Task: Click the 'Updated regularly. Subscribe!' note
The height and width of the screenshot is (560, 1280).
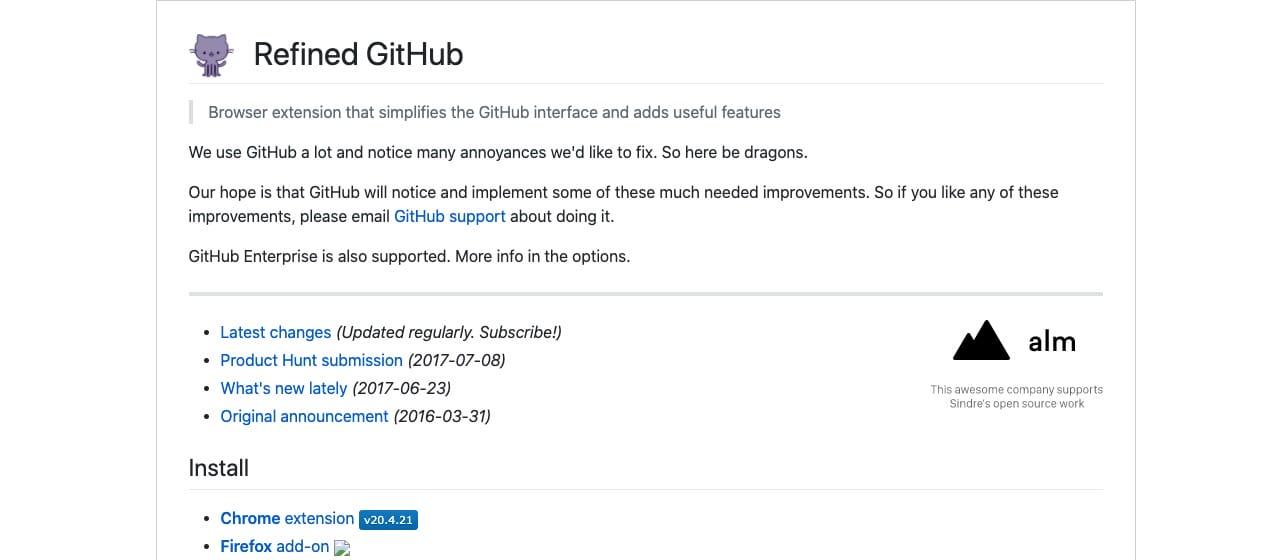Action: [x=449, y=332]
